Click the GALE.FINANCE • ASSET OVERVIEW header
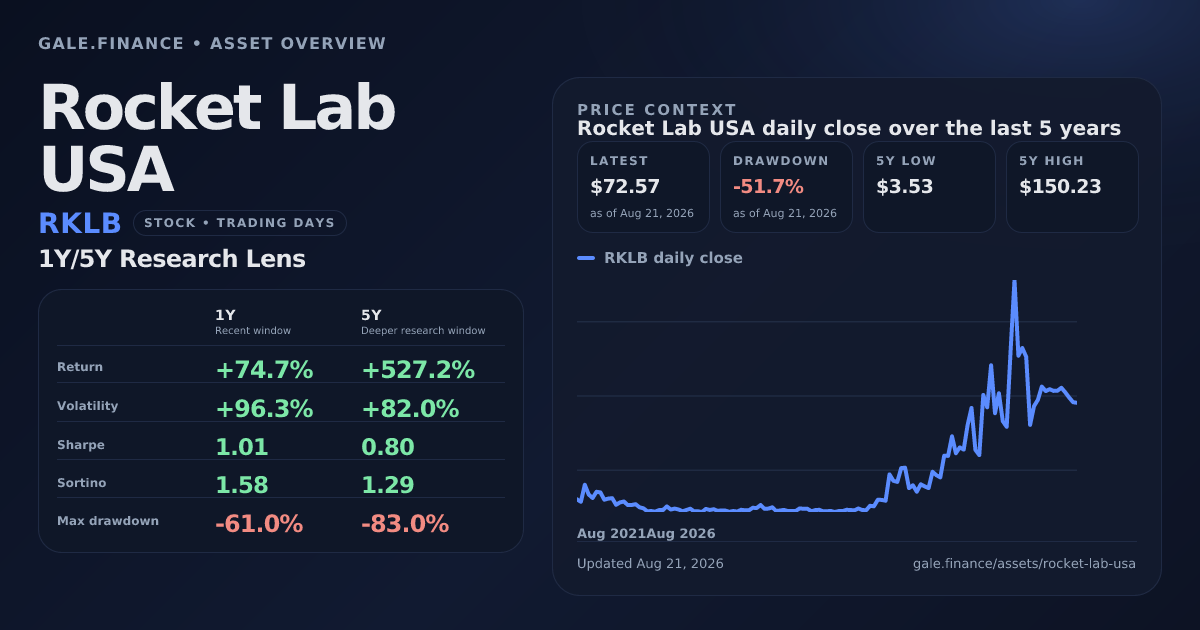 [212, 44]
